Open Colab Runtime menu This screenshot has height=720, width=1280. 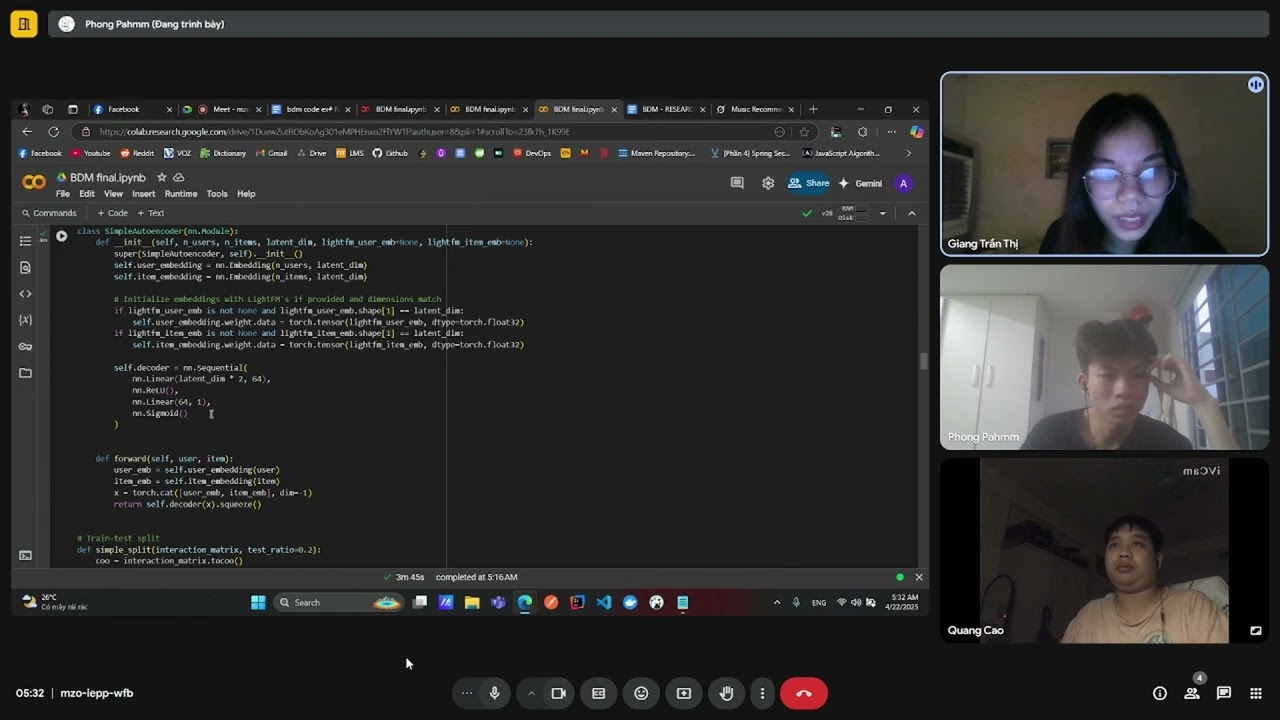tap(181, 194)
